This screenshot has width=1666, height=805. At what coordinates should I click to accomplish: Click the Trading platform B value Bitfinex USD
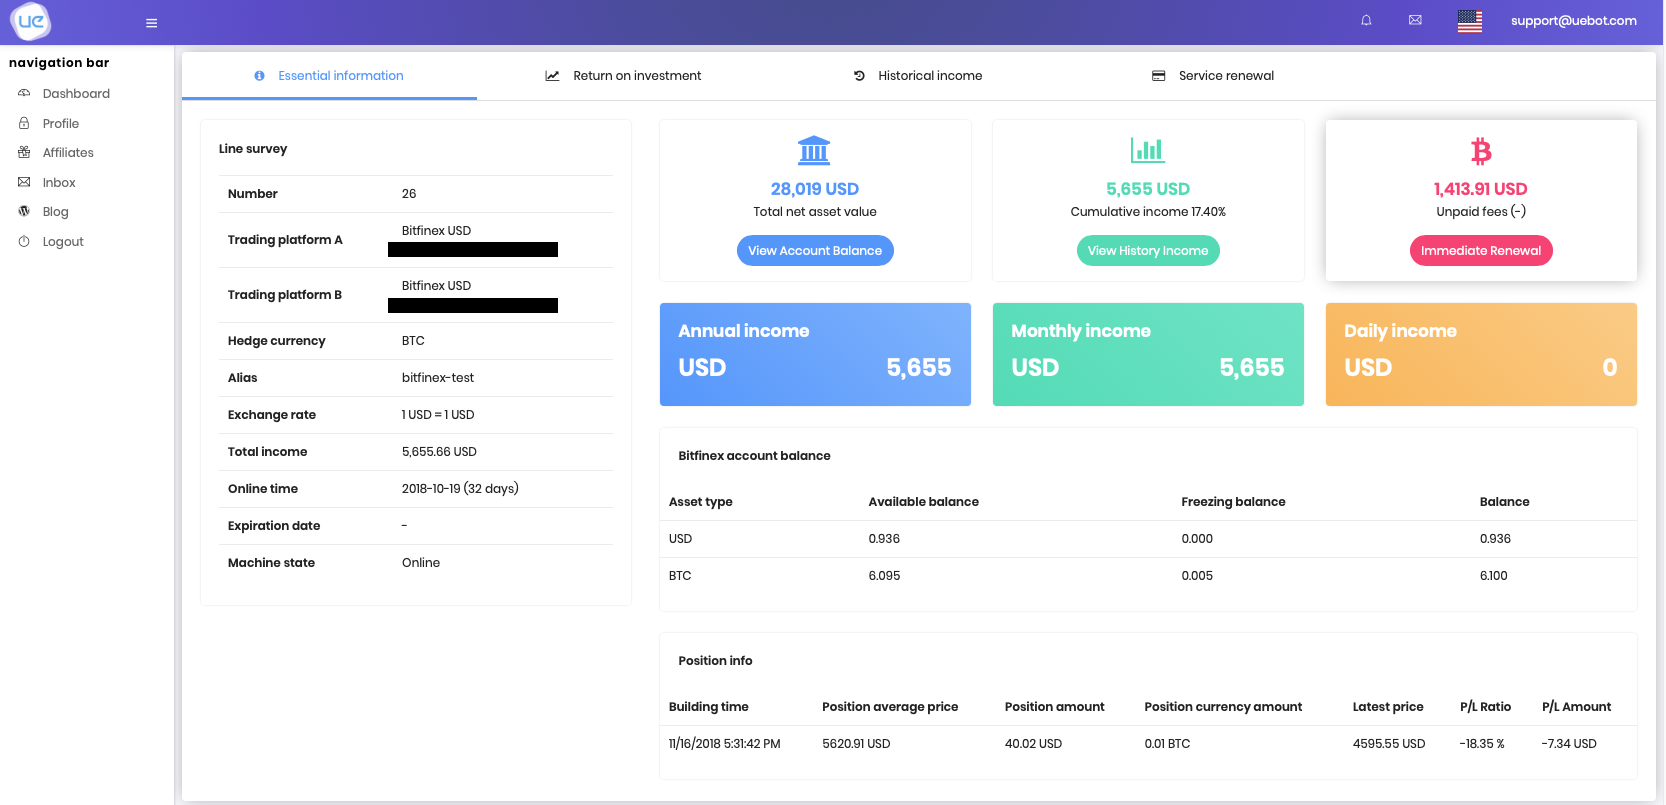tap(436, 286)
